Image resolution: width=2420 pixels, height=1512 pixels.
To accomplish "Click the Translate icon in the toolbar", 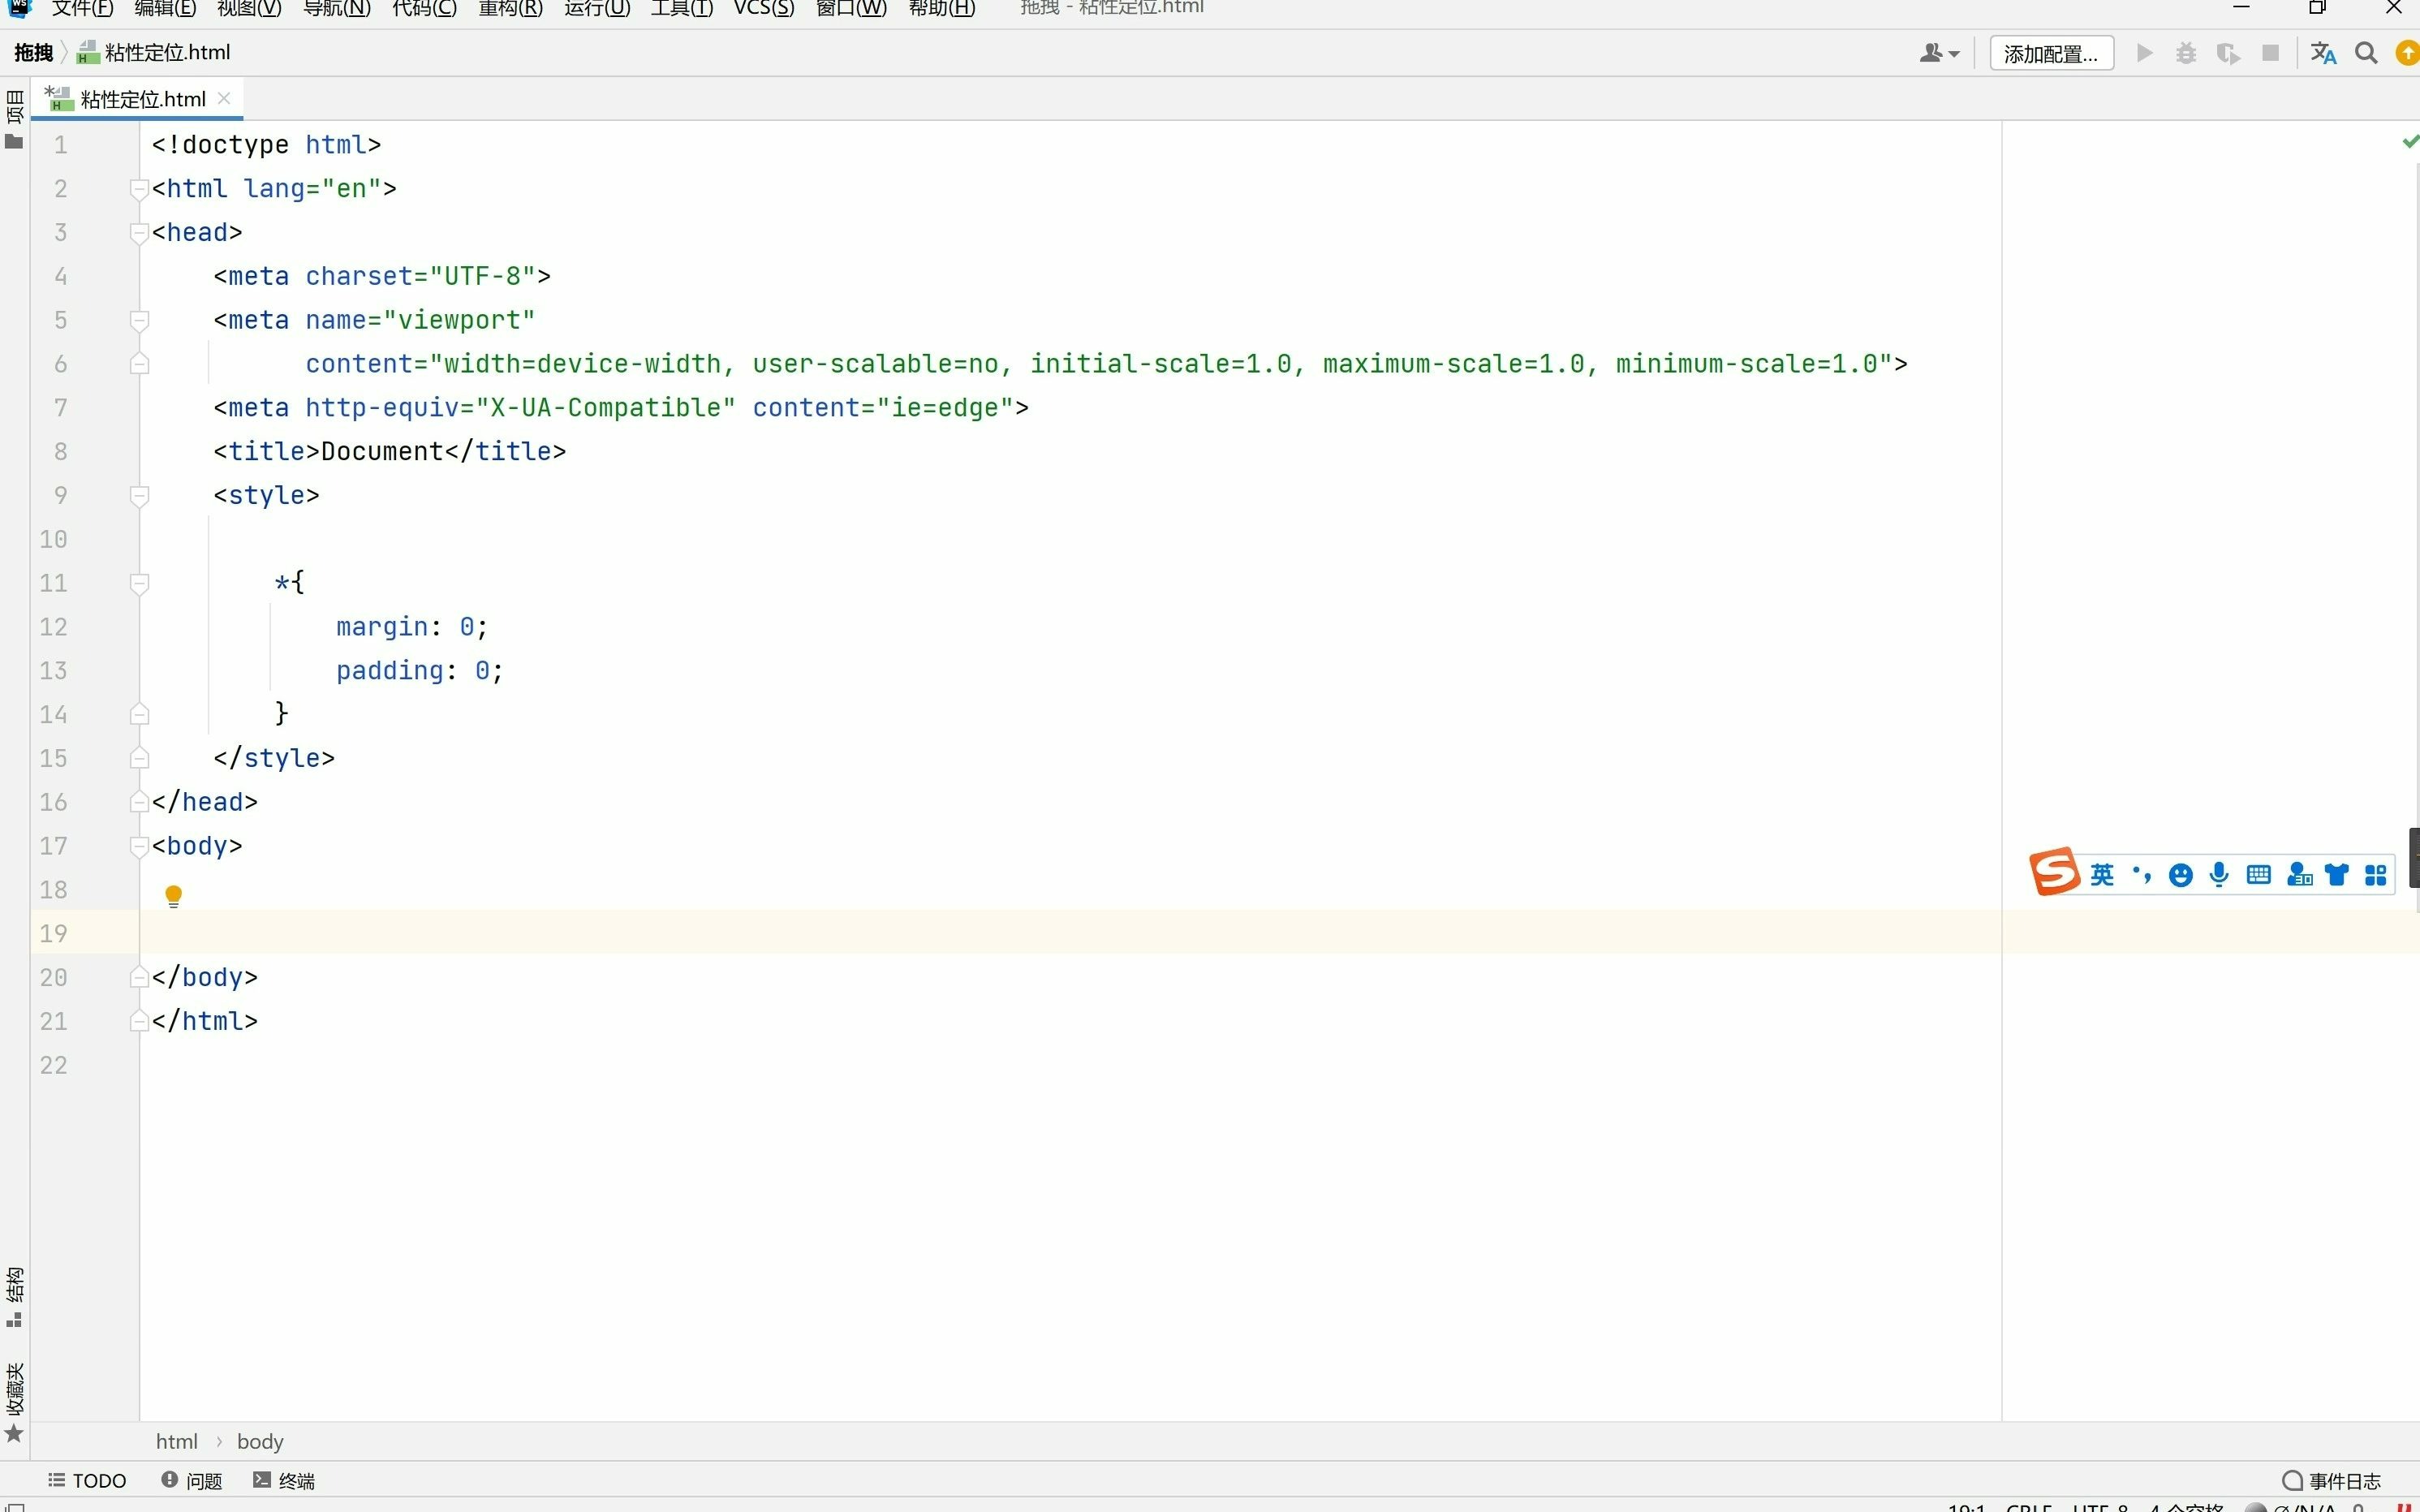I will tap(2323, 54).
